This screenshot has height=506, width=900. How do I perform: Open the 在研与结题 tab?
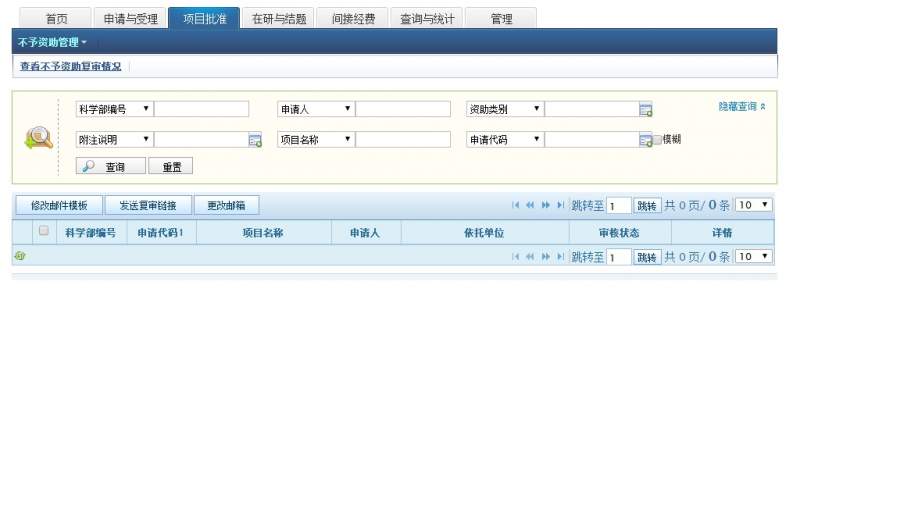[x=279, y=18]
